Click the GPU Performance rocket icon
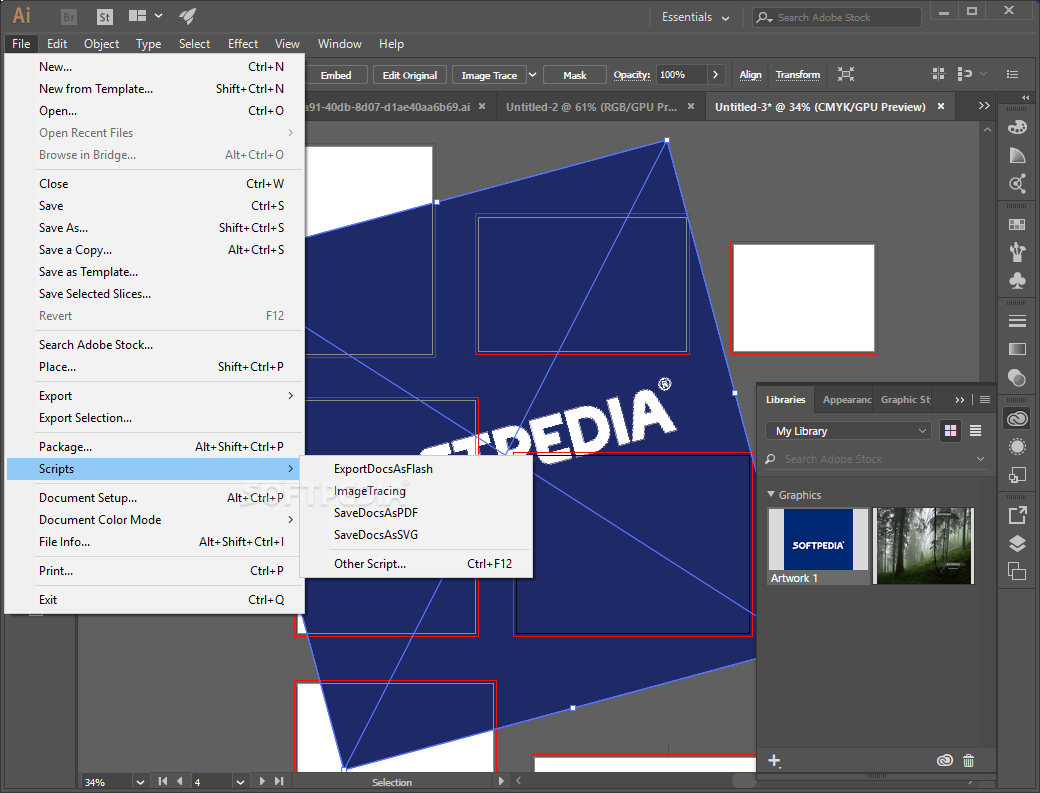The image size is (1040, 793). (188, 17)
